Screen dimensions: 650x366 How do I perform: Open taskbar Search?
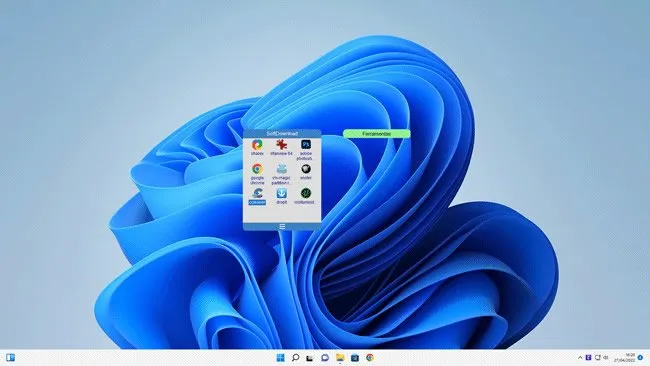click(x=296, y=357)
